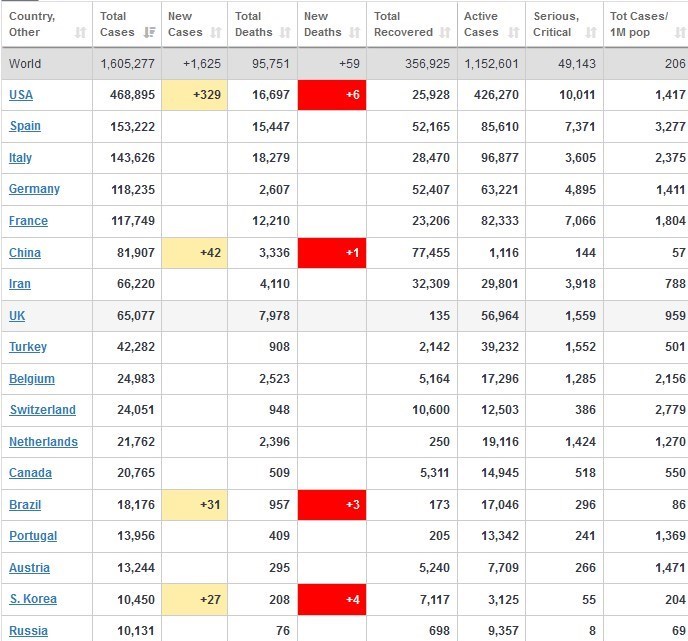Sort by Country, Other column icon
The image size is (688, 641).
tap(80, 32)
